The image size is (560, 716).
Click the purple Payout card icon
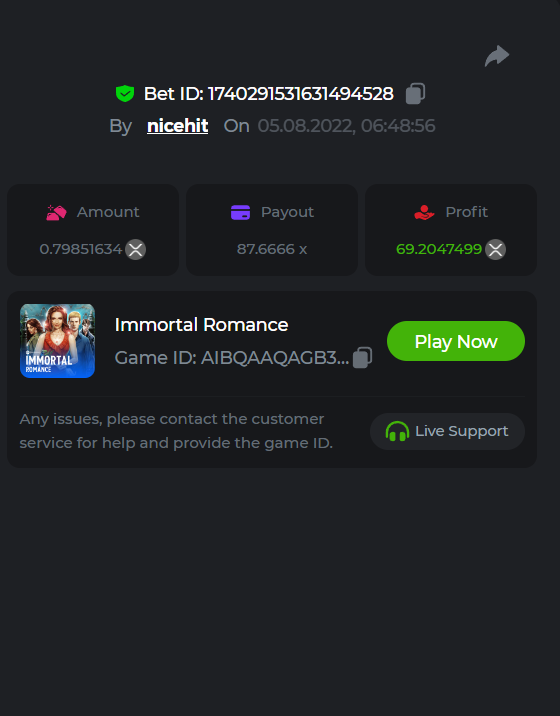(x=240, y=212)
